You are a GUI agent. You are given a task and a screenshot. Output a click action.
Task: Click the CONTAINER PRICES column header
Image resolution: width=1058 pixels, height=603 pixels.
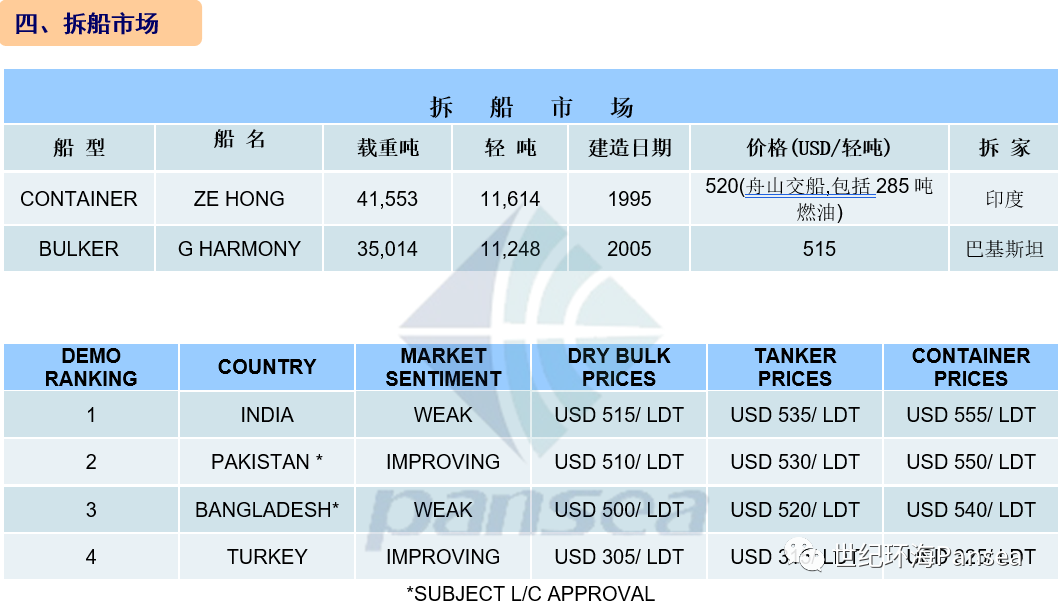pyautogui.click(x=970, y=367)
